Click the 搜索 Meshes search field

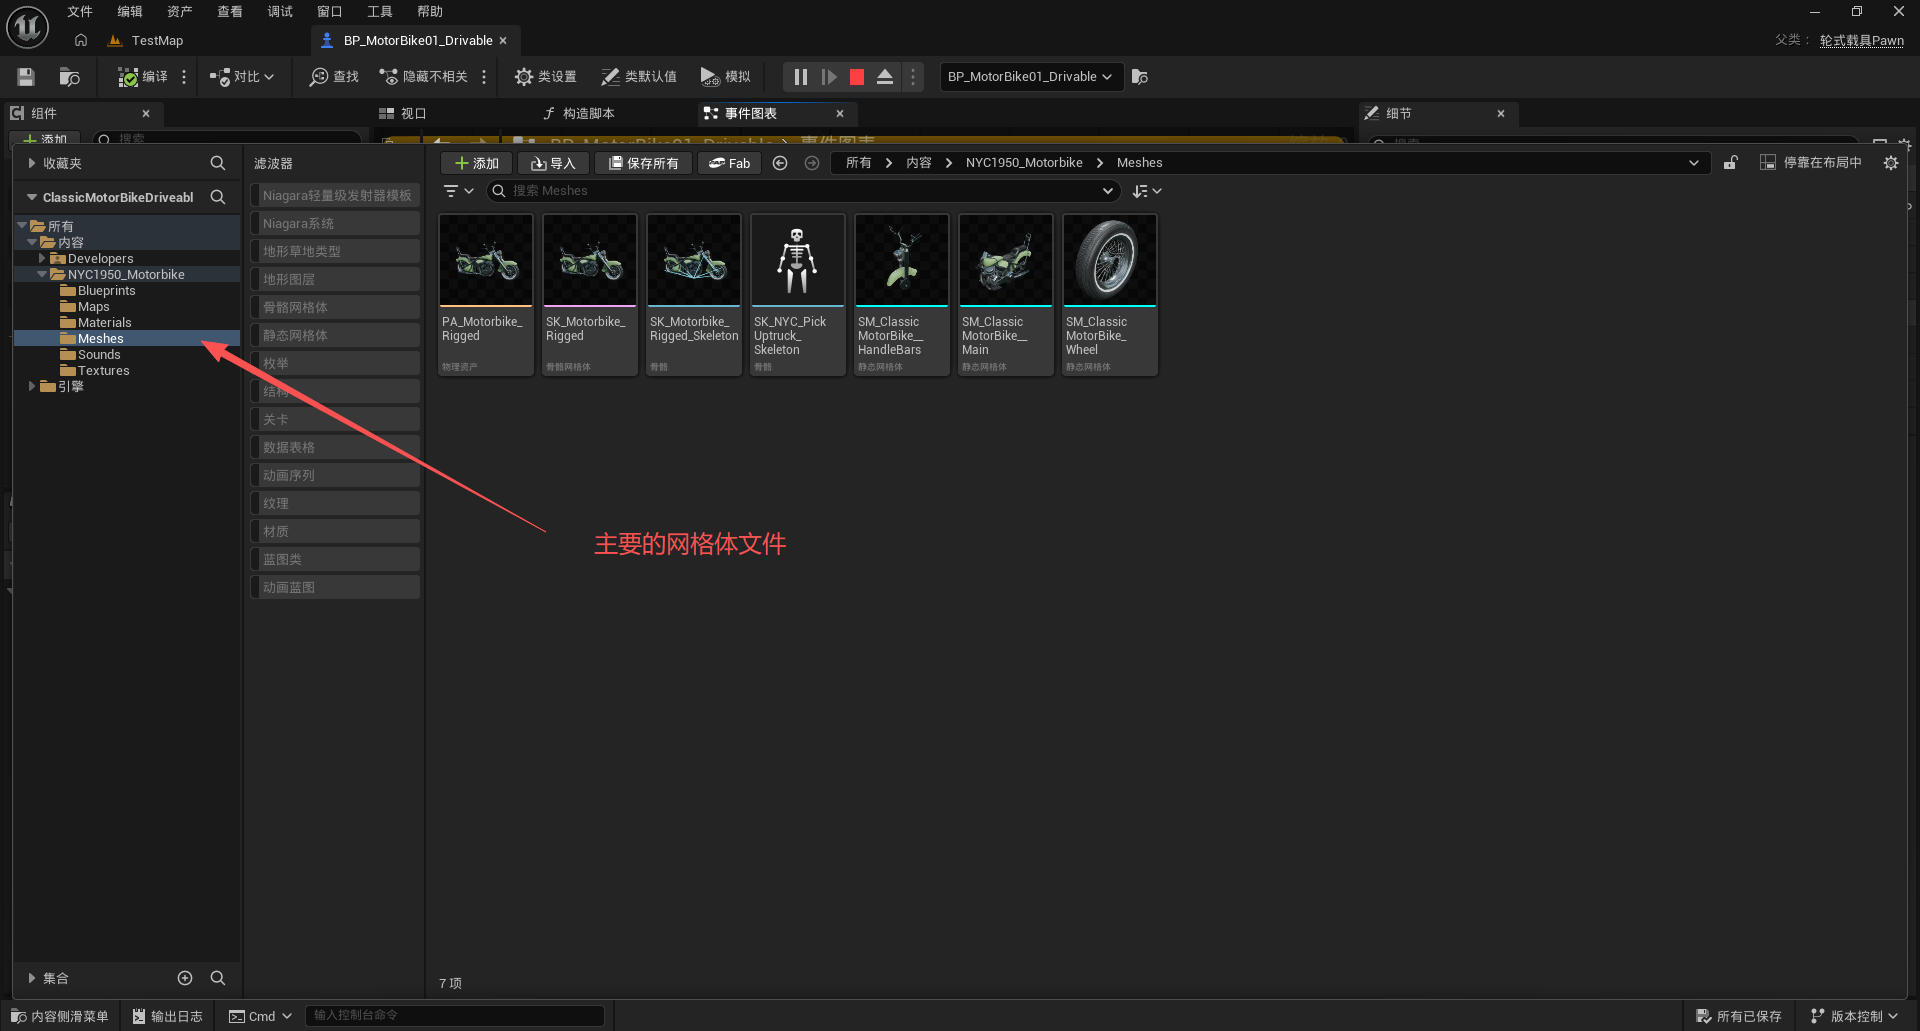point(804,191)
